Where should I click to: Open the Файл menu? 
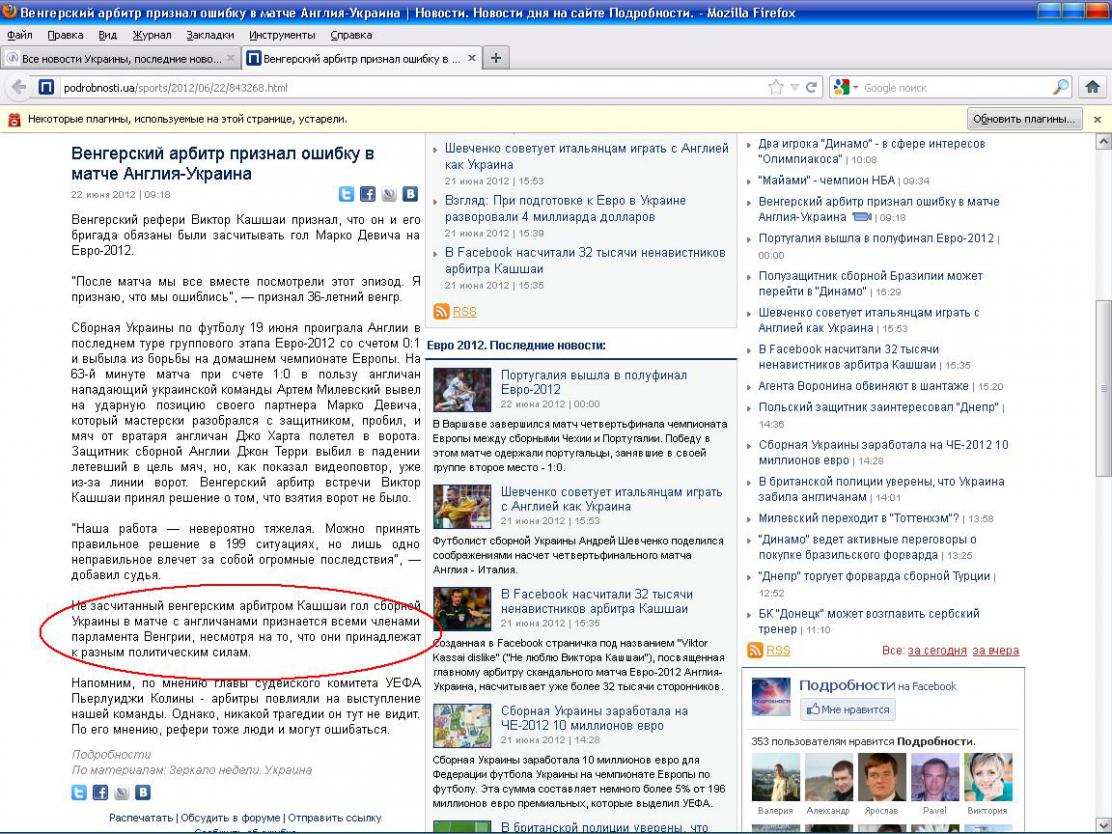coord(20,35)
